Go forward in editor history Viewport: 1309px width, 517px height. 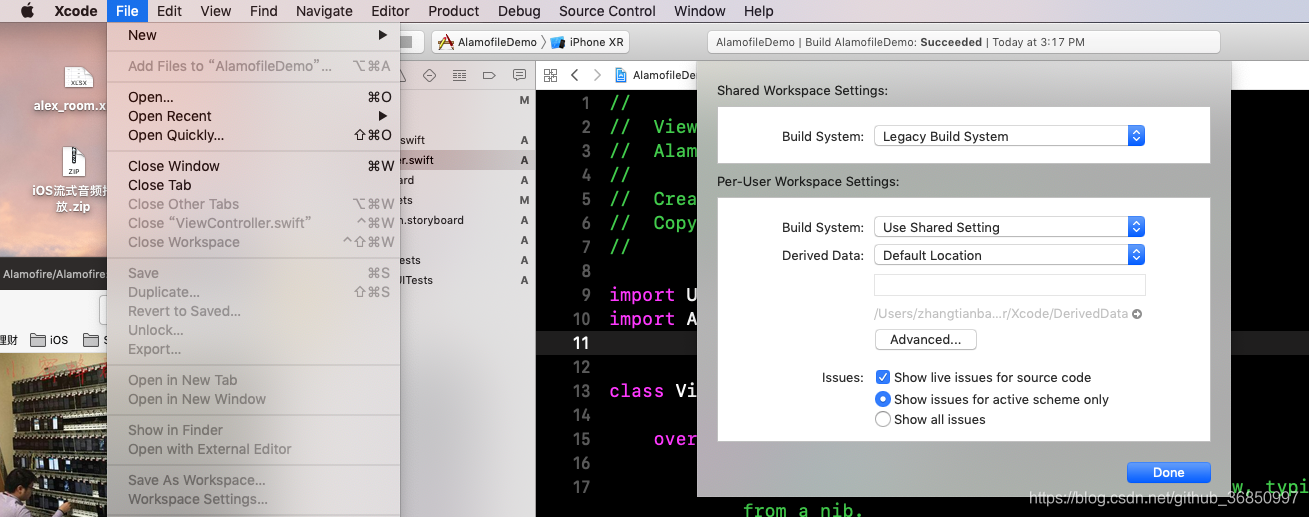[597, 75]
